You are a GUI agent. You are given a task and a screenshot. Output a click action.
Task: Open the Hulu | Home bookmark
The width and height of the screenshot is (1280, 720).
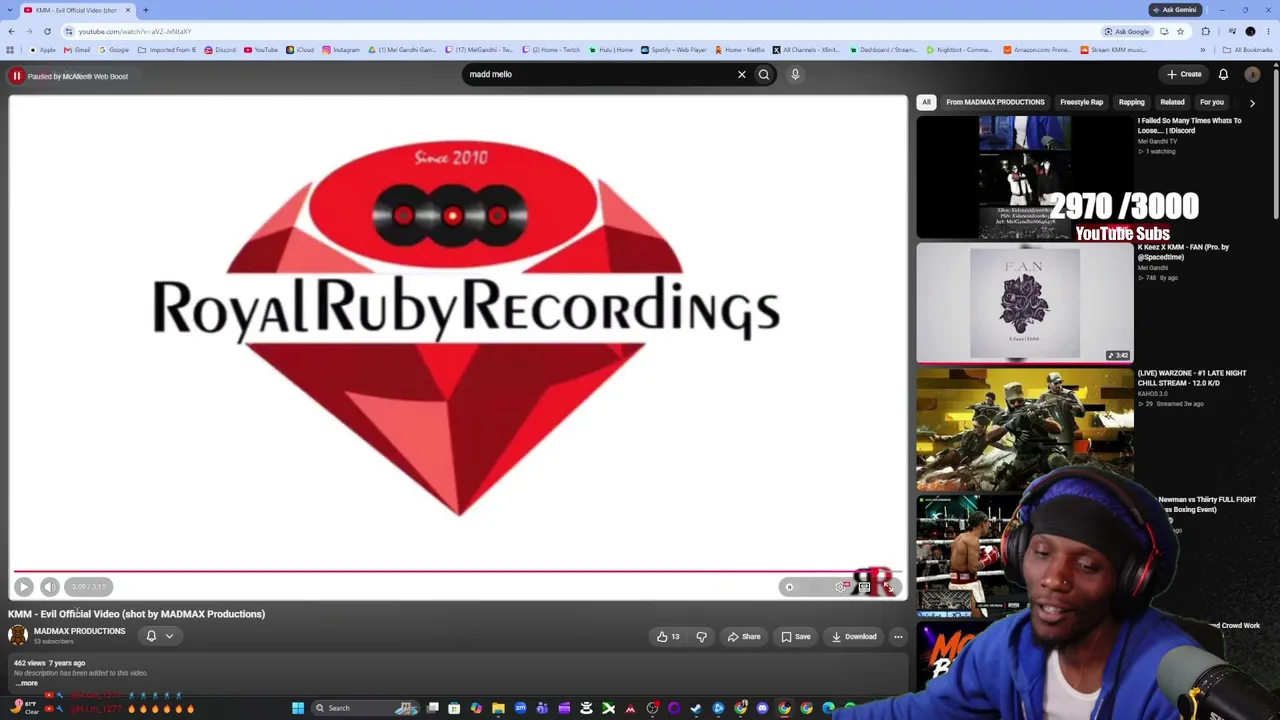tap(610, 50)
